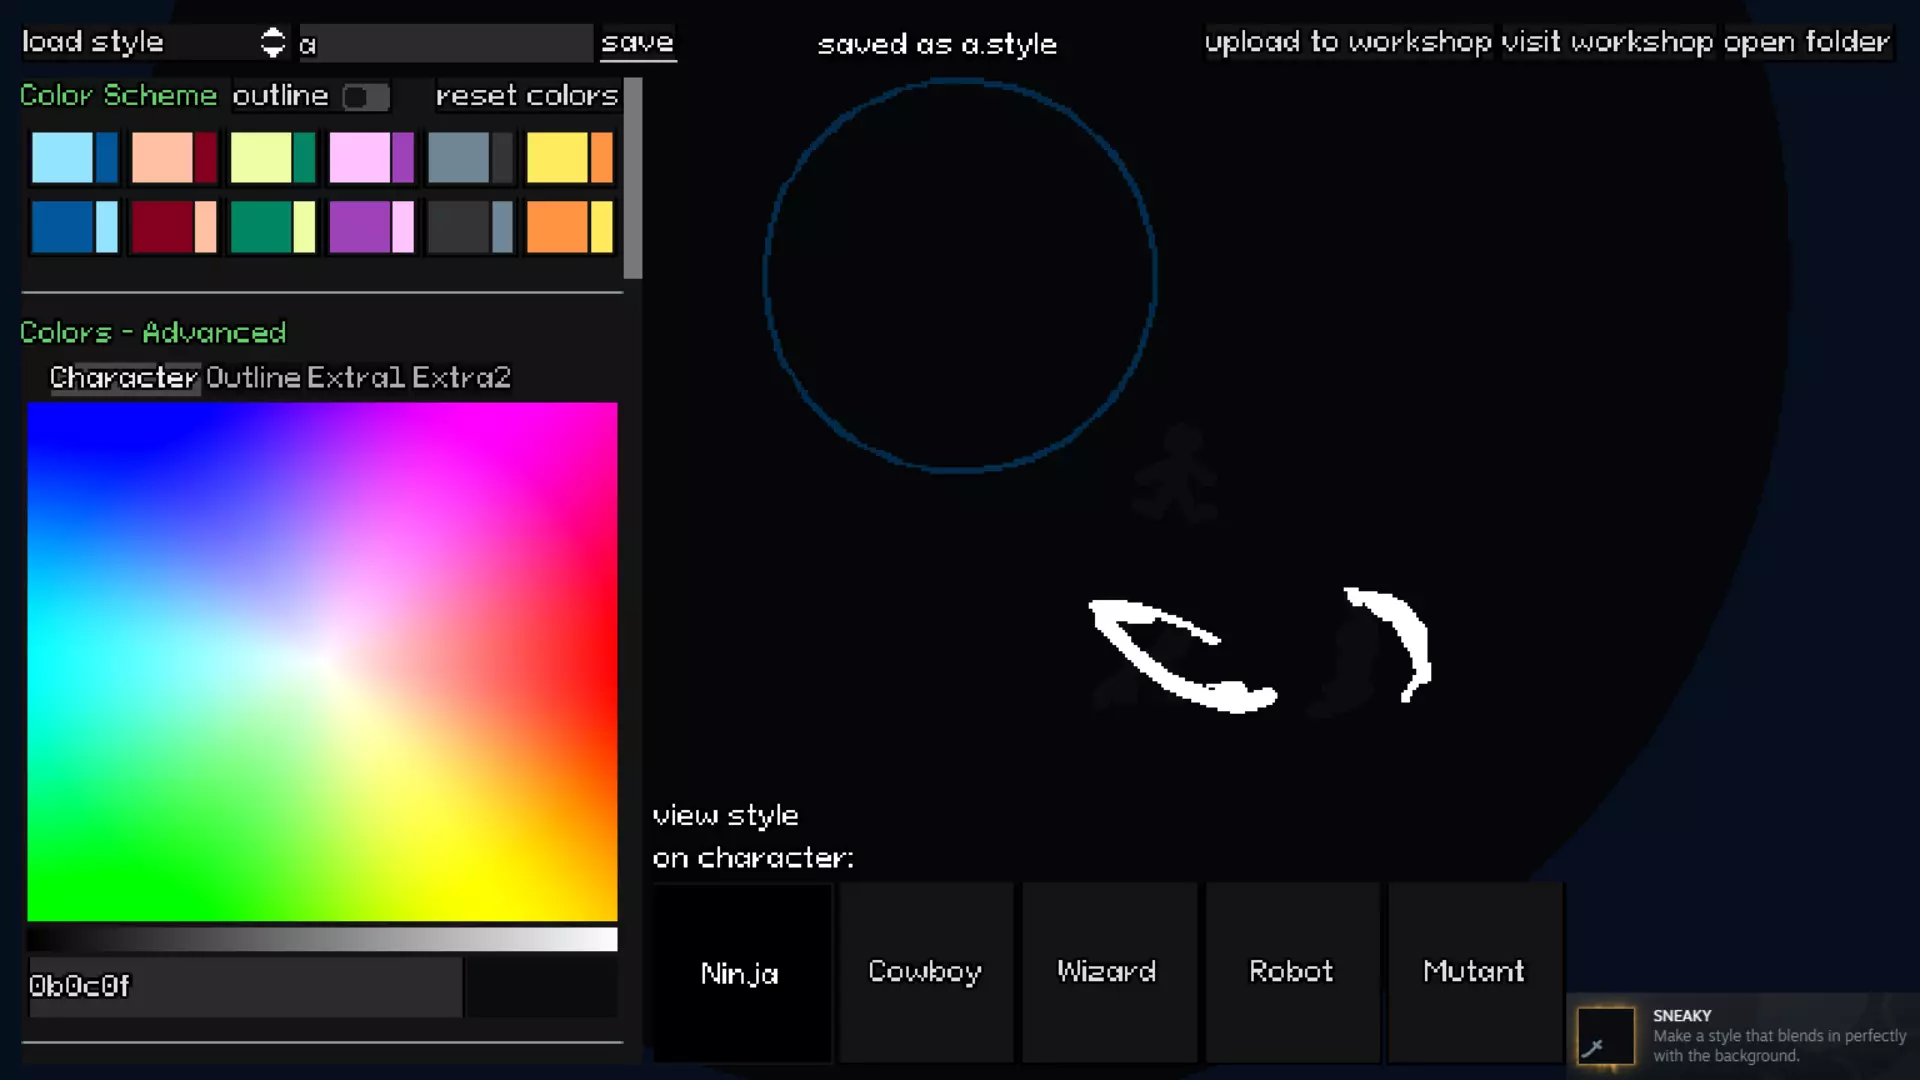Image resolution: width=1920 pixels, height=1080 pixels.
Task: Click upload to workshop
Action: (x=1347, y=42)
